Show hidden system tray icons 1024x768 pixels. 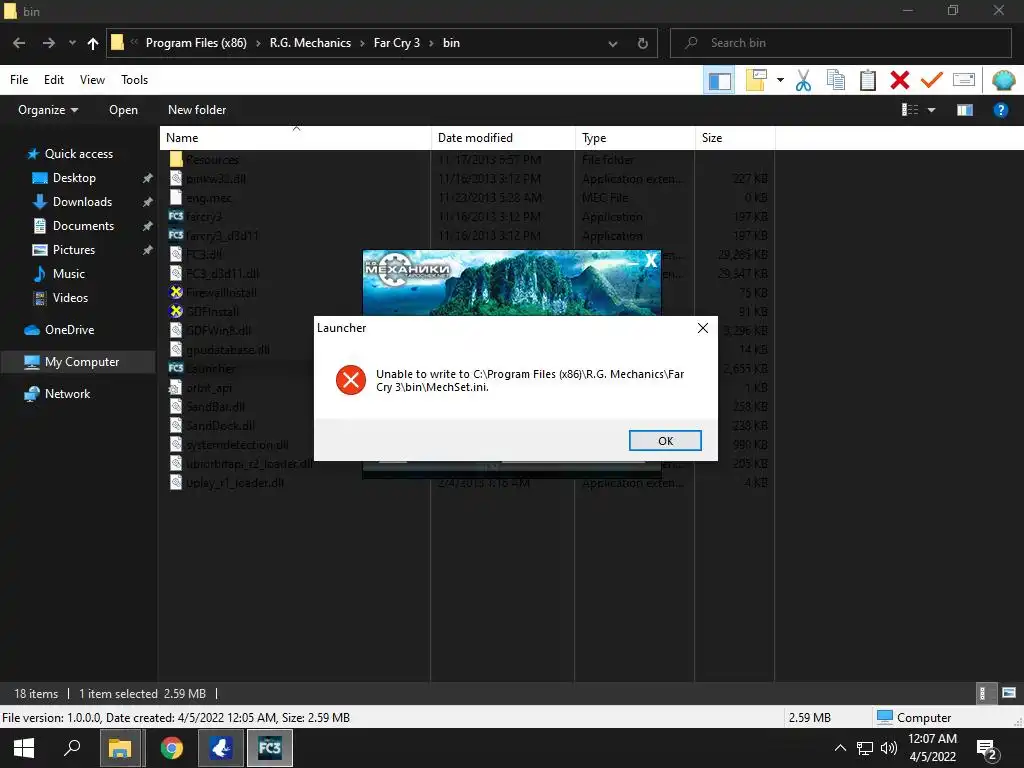[x=840, y=748]
